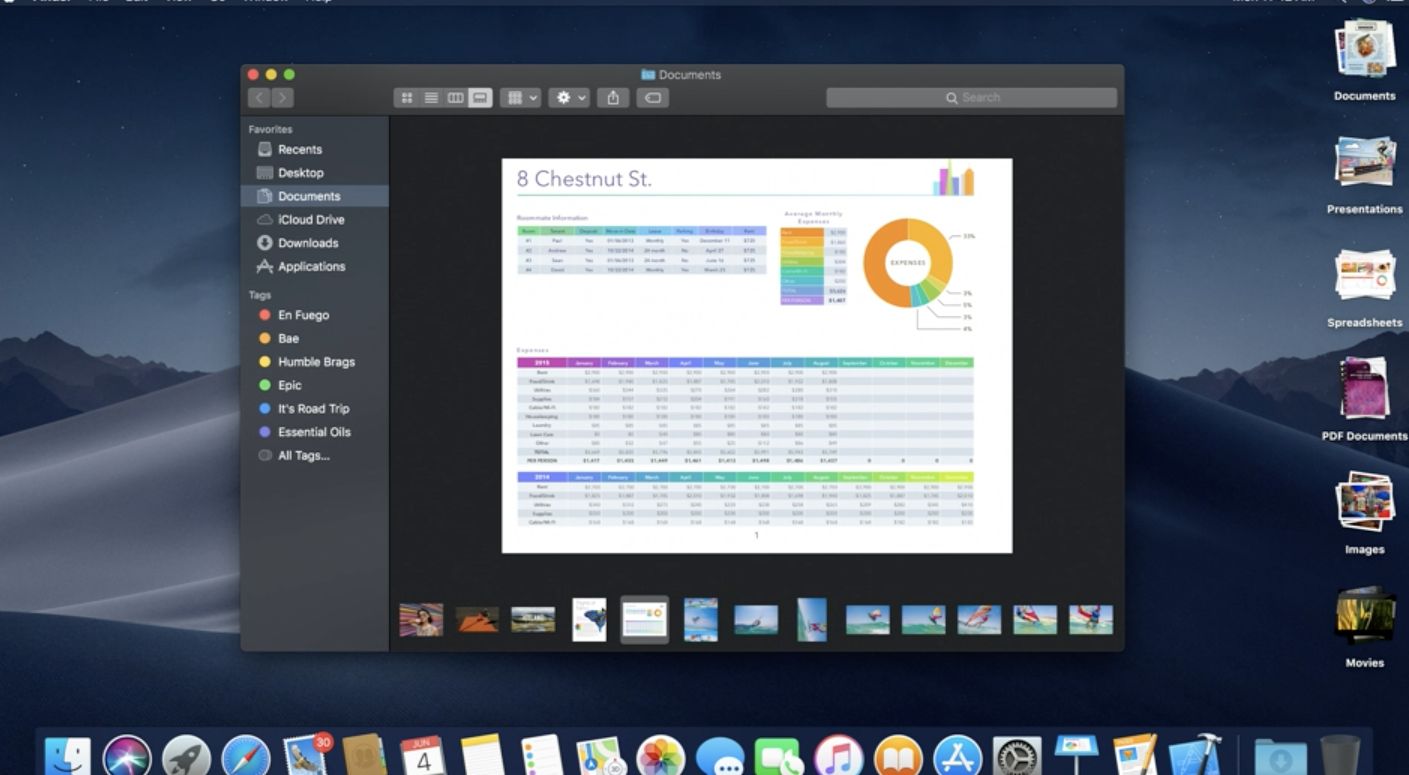Open the Downloads folder in Dock

[x=1279, y=757]
